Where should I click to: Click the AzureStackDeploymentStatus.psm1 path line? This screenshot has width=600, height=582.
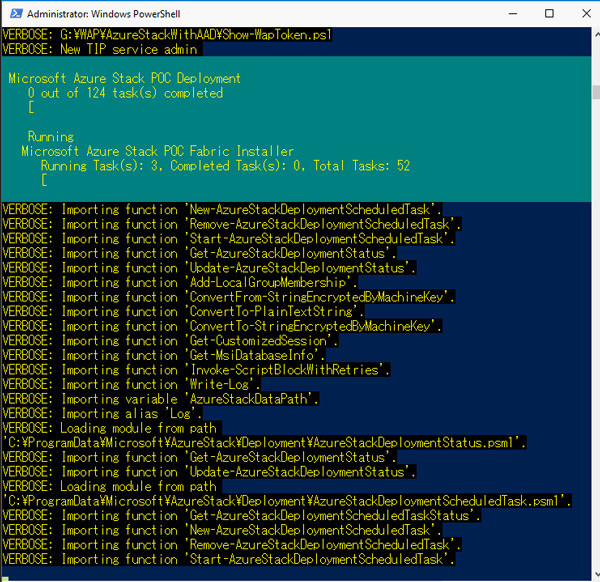coord(264,442)
